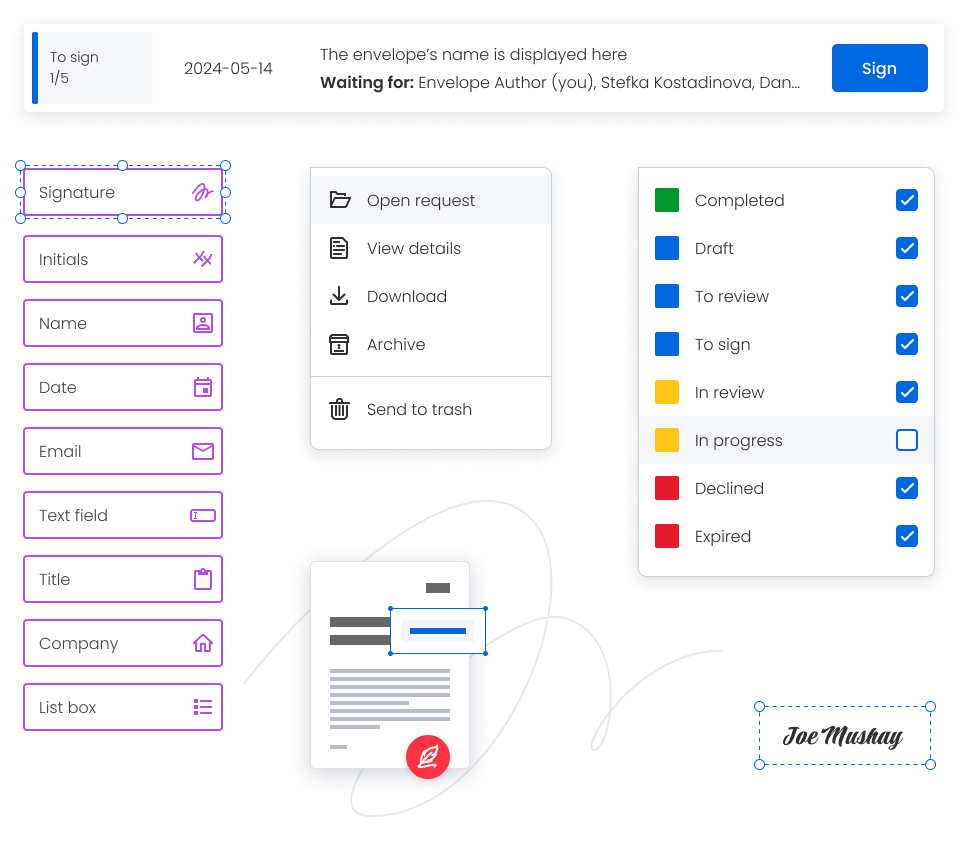The height and width of the screenshot is (852, 968).
Task: Pick the Date field label
Action: pyautogui.click(x=57, y=388)
